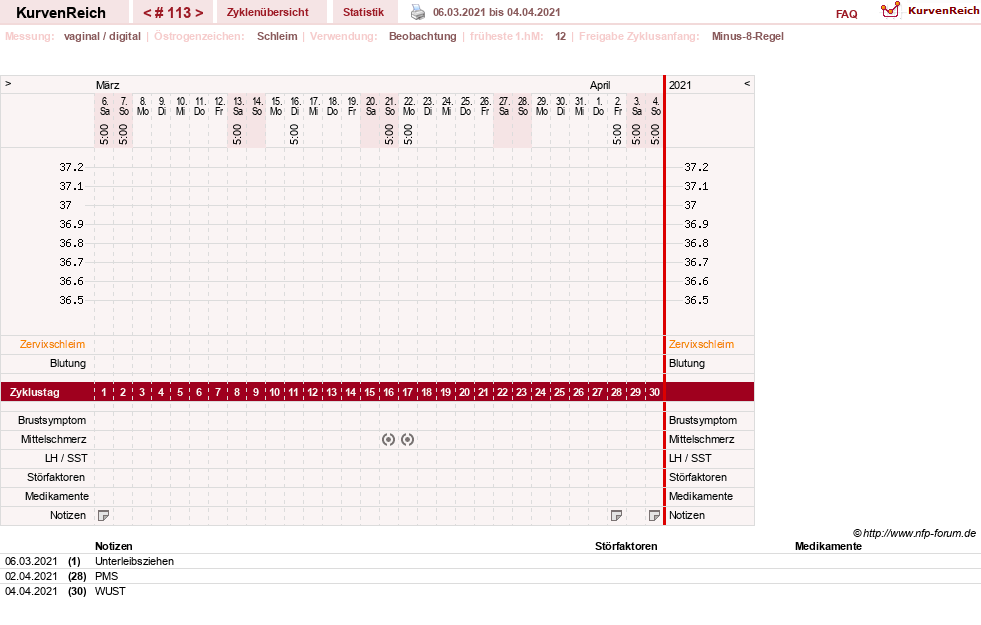Click the KurvenReich title
This screenshot has width=981, height=625.
pos(61,13)
